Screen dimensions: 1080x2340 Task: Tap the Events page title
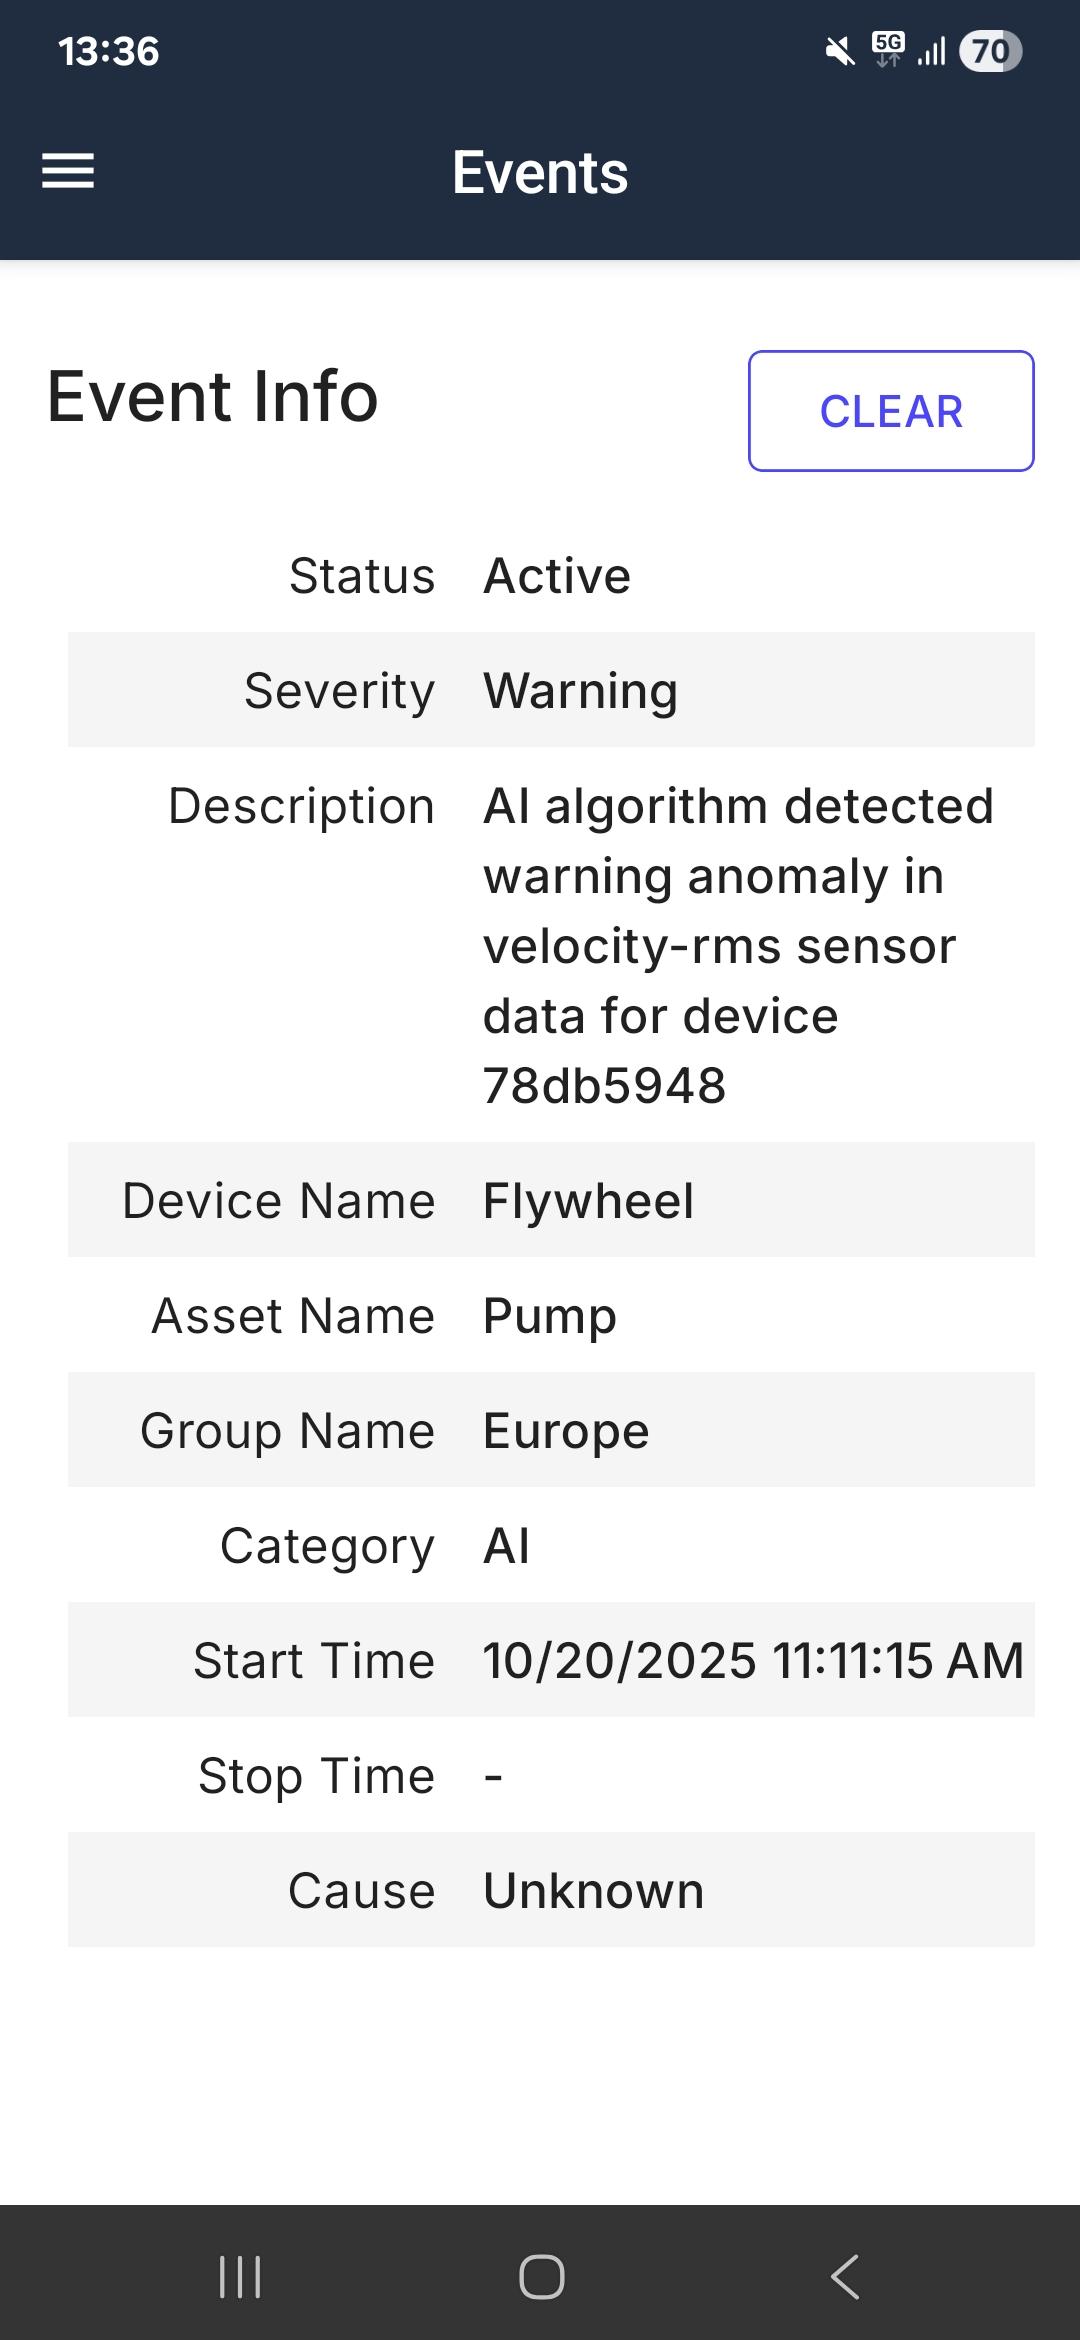coord(540,172)
